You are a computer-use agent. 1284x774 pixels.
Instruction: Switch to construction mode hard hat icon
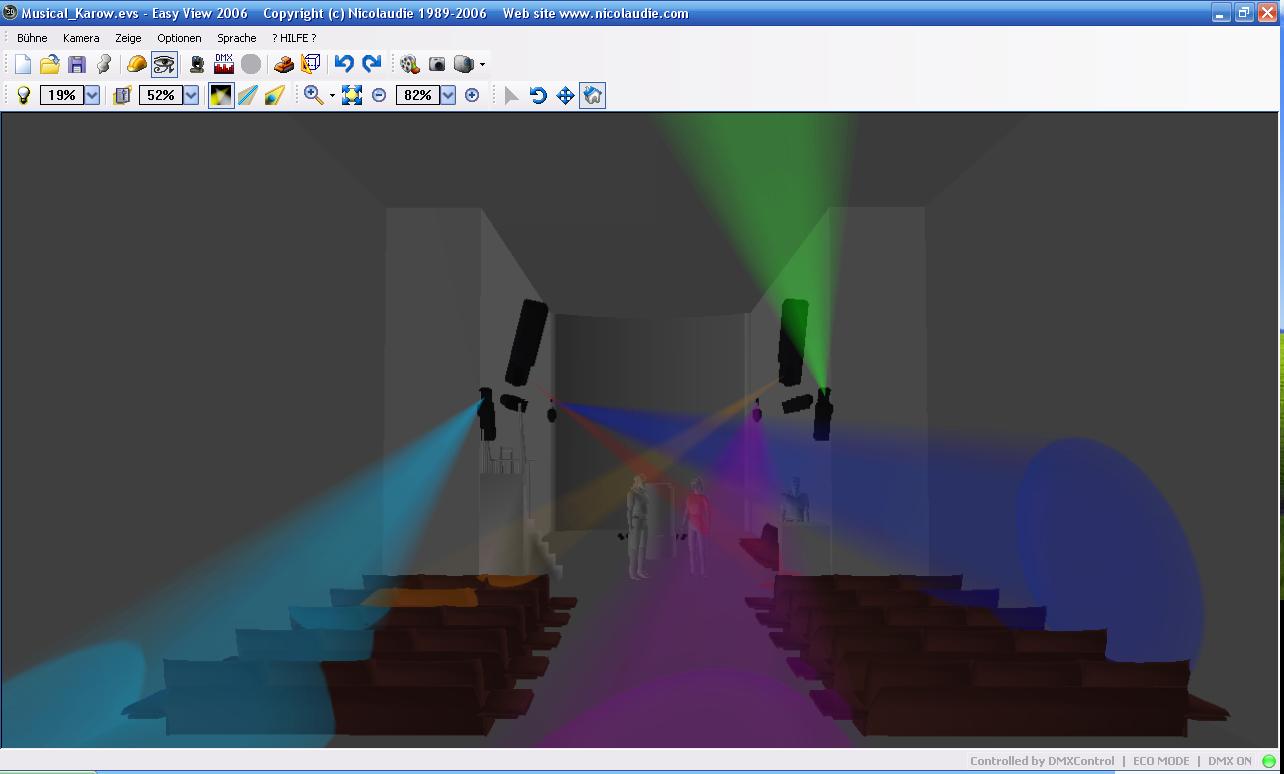[136, 64]
